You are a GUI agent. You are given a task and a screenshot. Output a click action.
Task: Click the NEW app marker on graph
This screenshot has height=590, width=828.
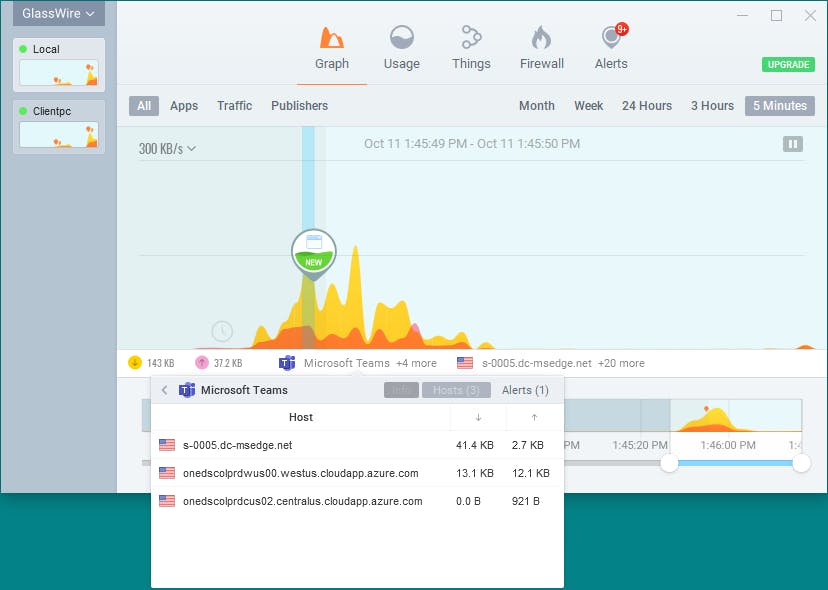(x=314, y=254)
